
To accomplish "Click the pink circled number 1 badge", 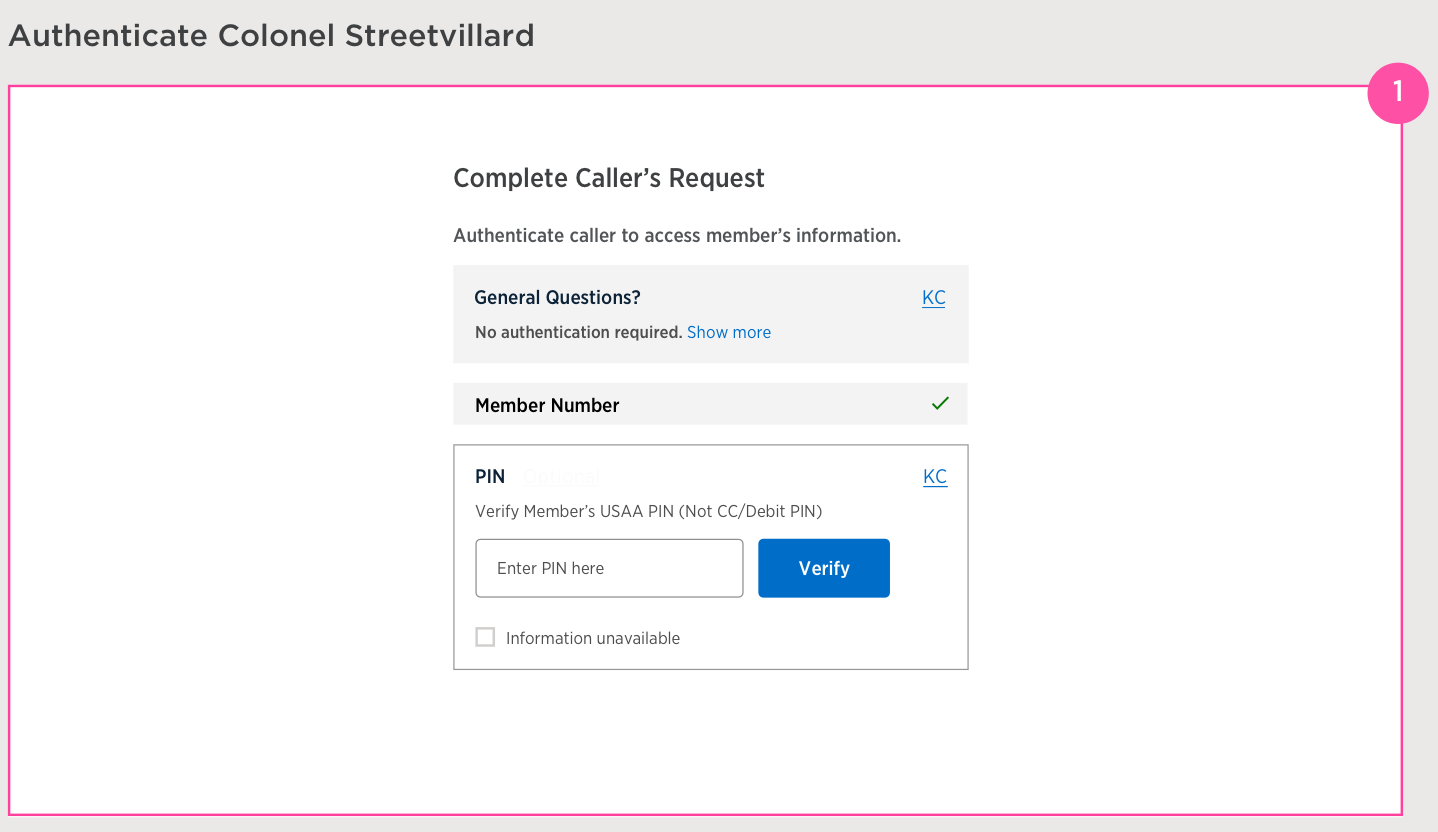I will pos(1397,93).
